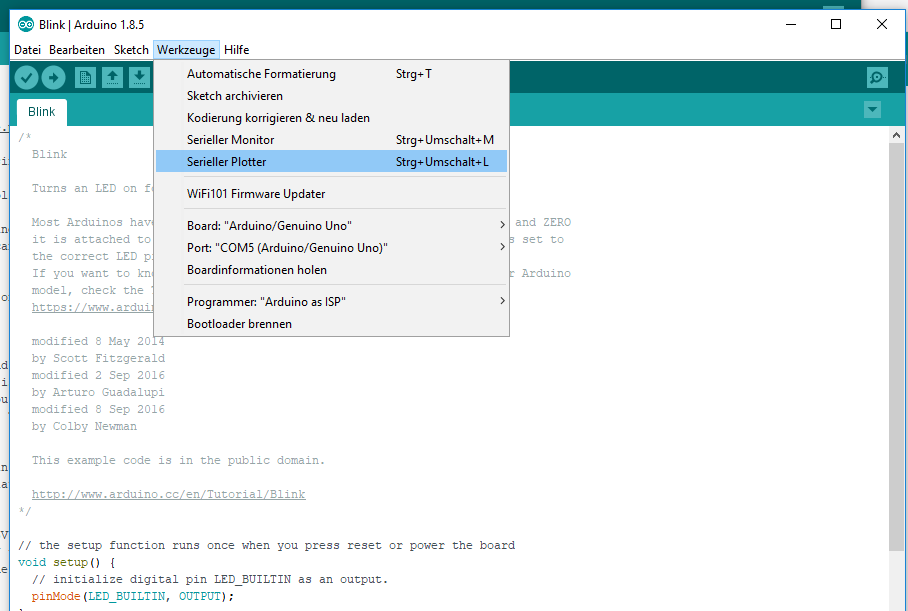Open Serieller Monitor from the menu

(331, 140)
